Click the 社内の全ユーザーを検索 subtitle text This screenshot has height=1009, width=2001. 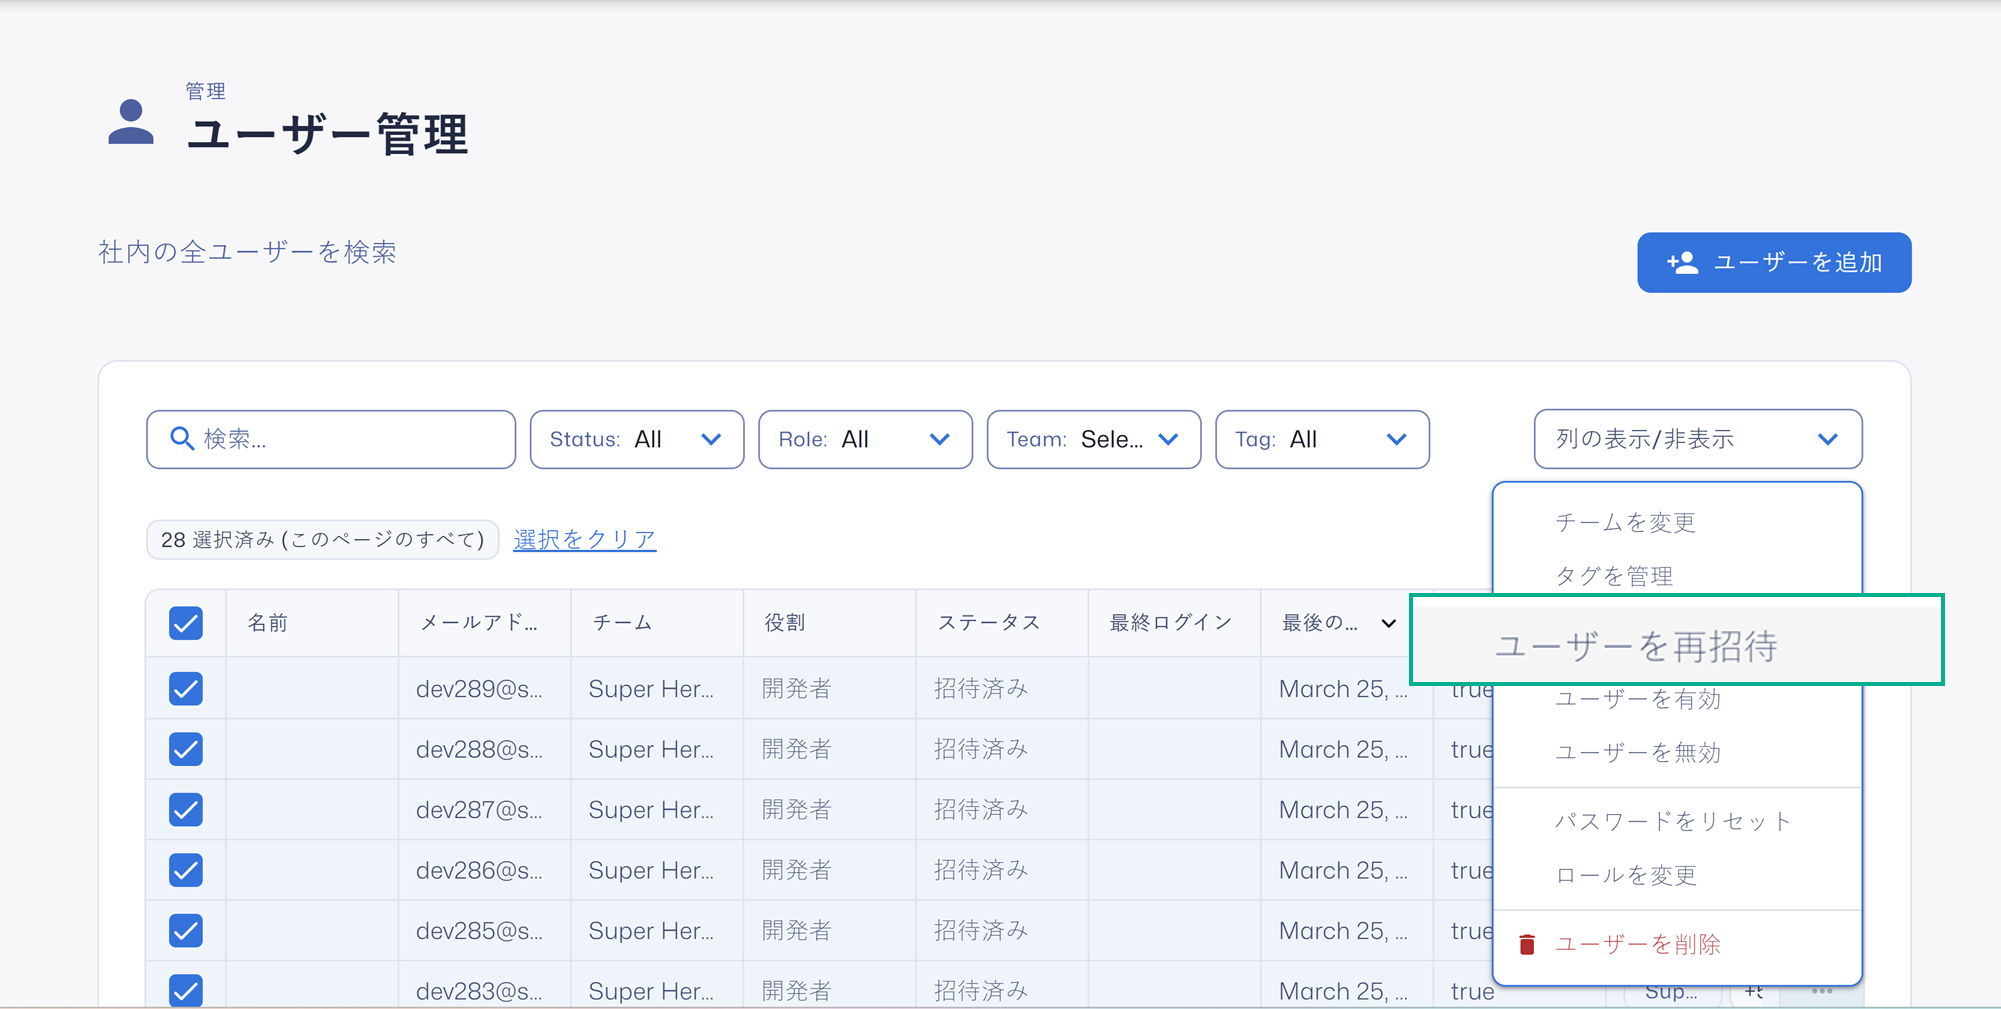[x=247, y=252]
